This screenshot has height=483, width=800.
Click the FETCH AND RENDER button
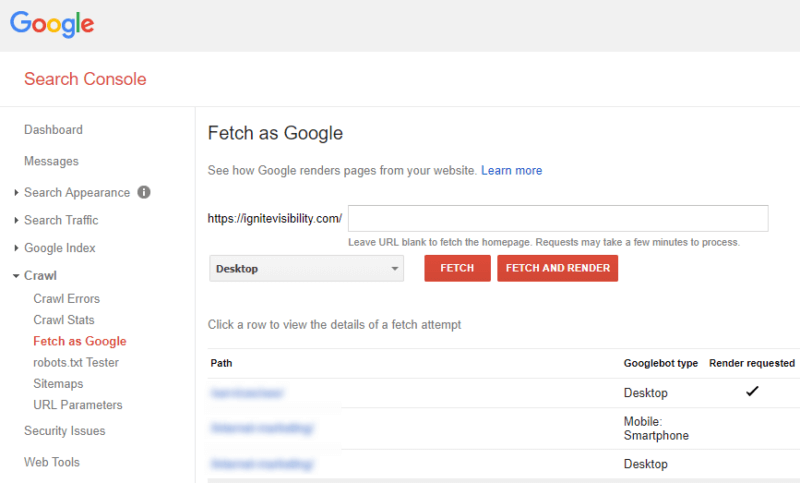point(558,268)
